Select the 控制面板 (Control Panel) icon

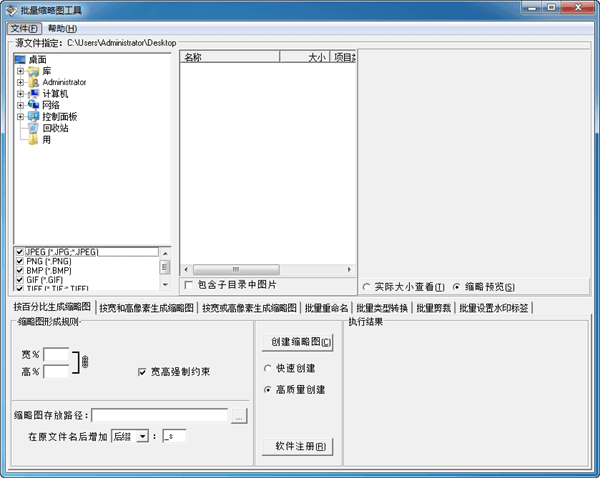click(x=34, y=117)
